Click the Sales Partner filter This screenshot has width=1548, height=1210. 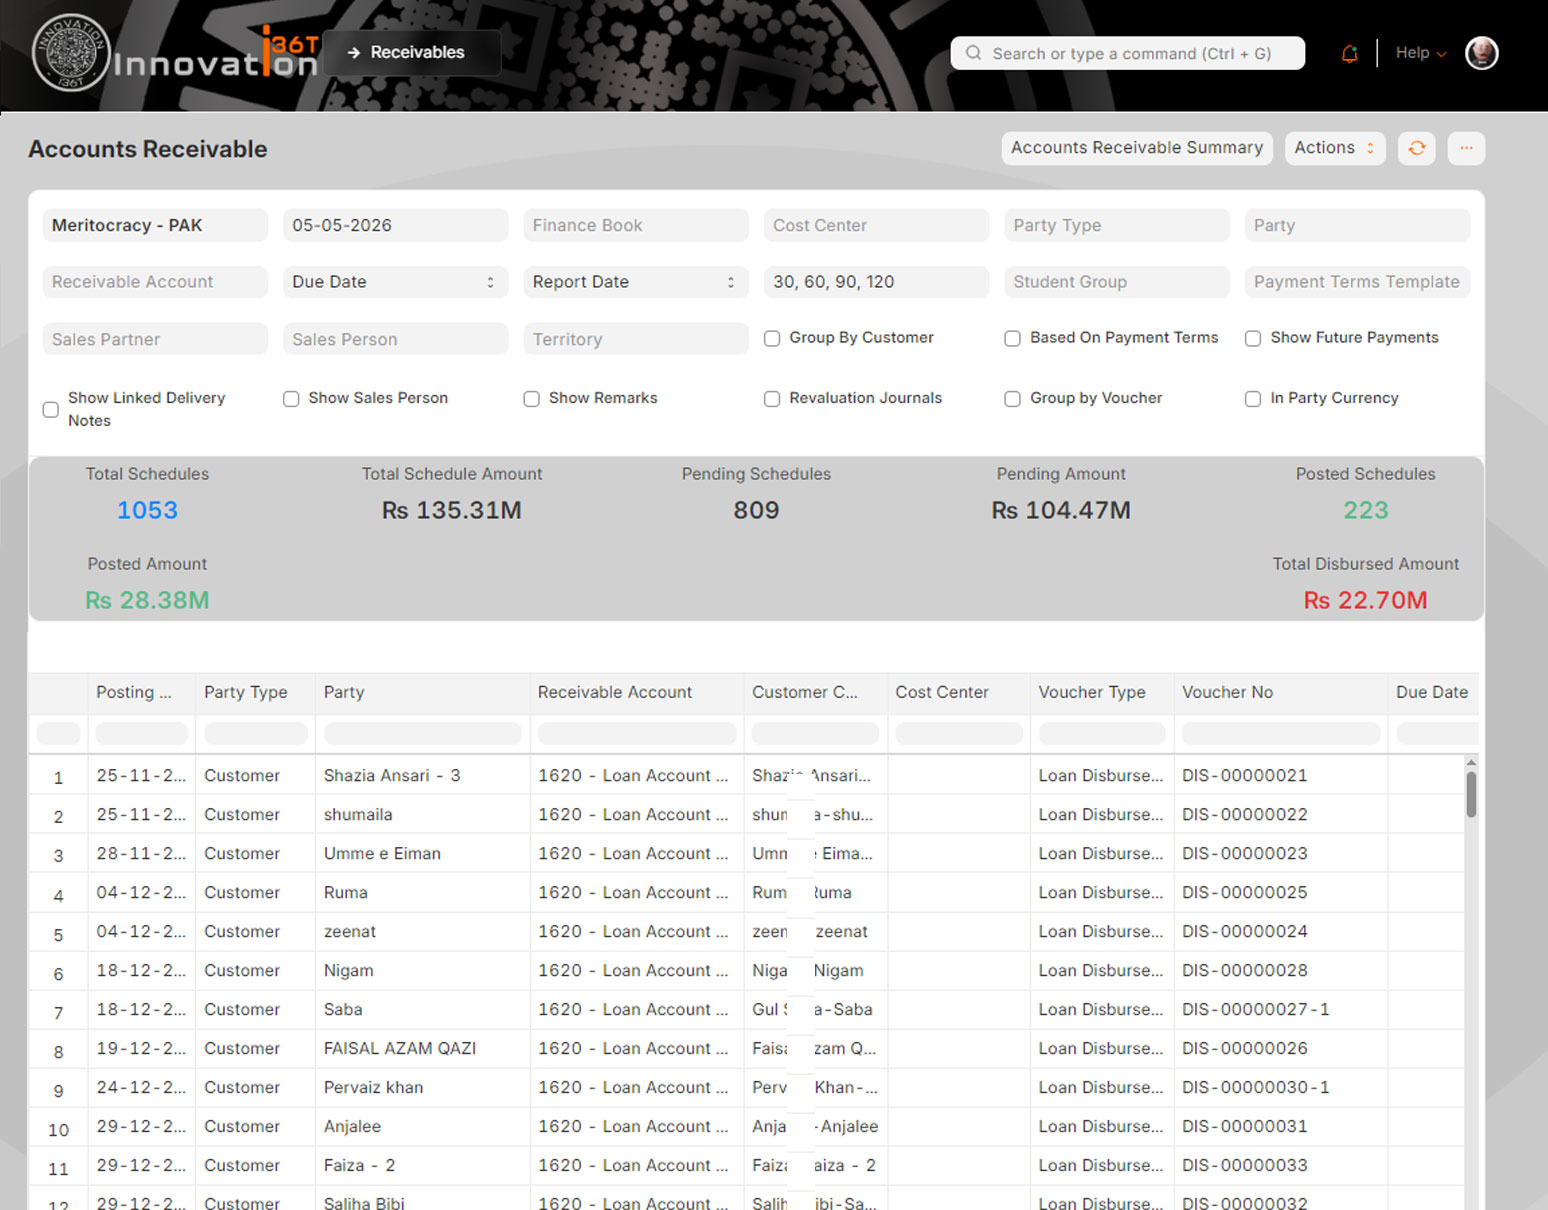pos(155,339)
